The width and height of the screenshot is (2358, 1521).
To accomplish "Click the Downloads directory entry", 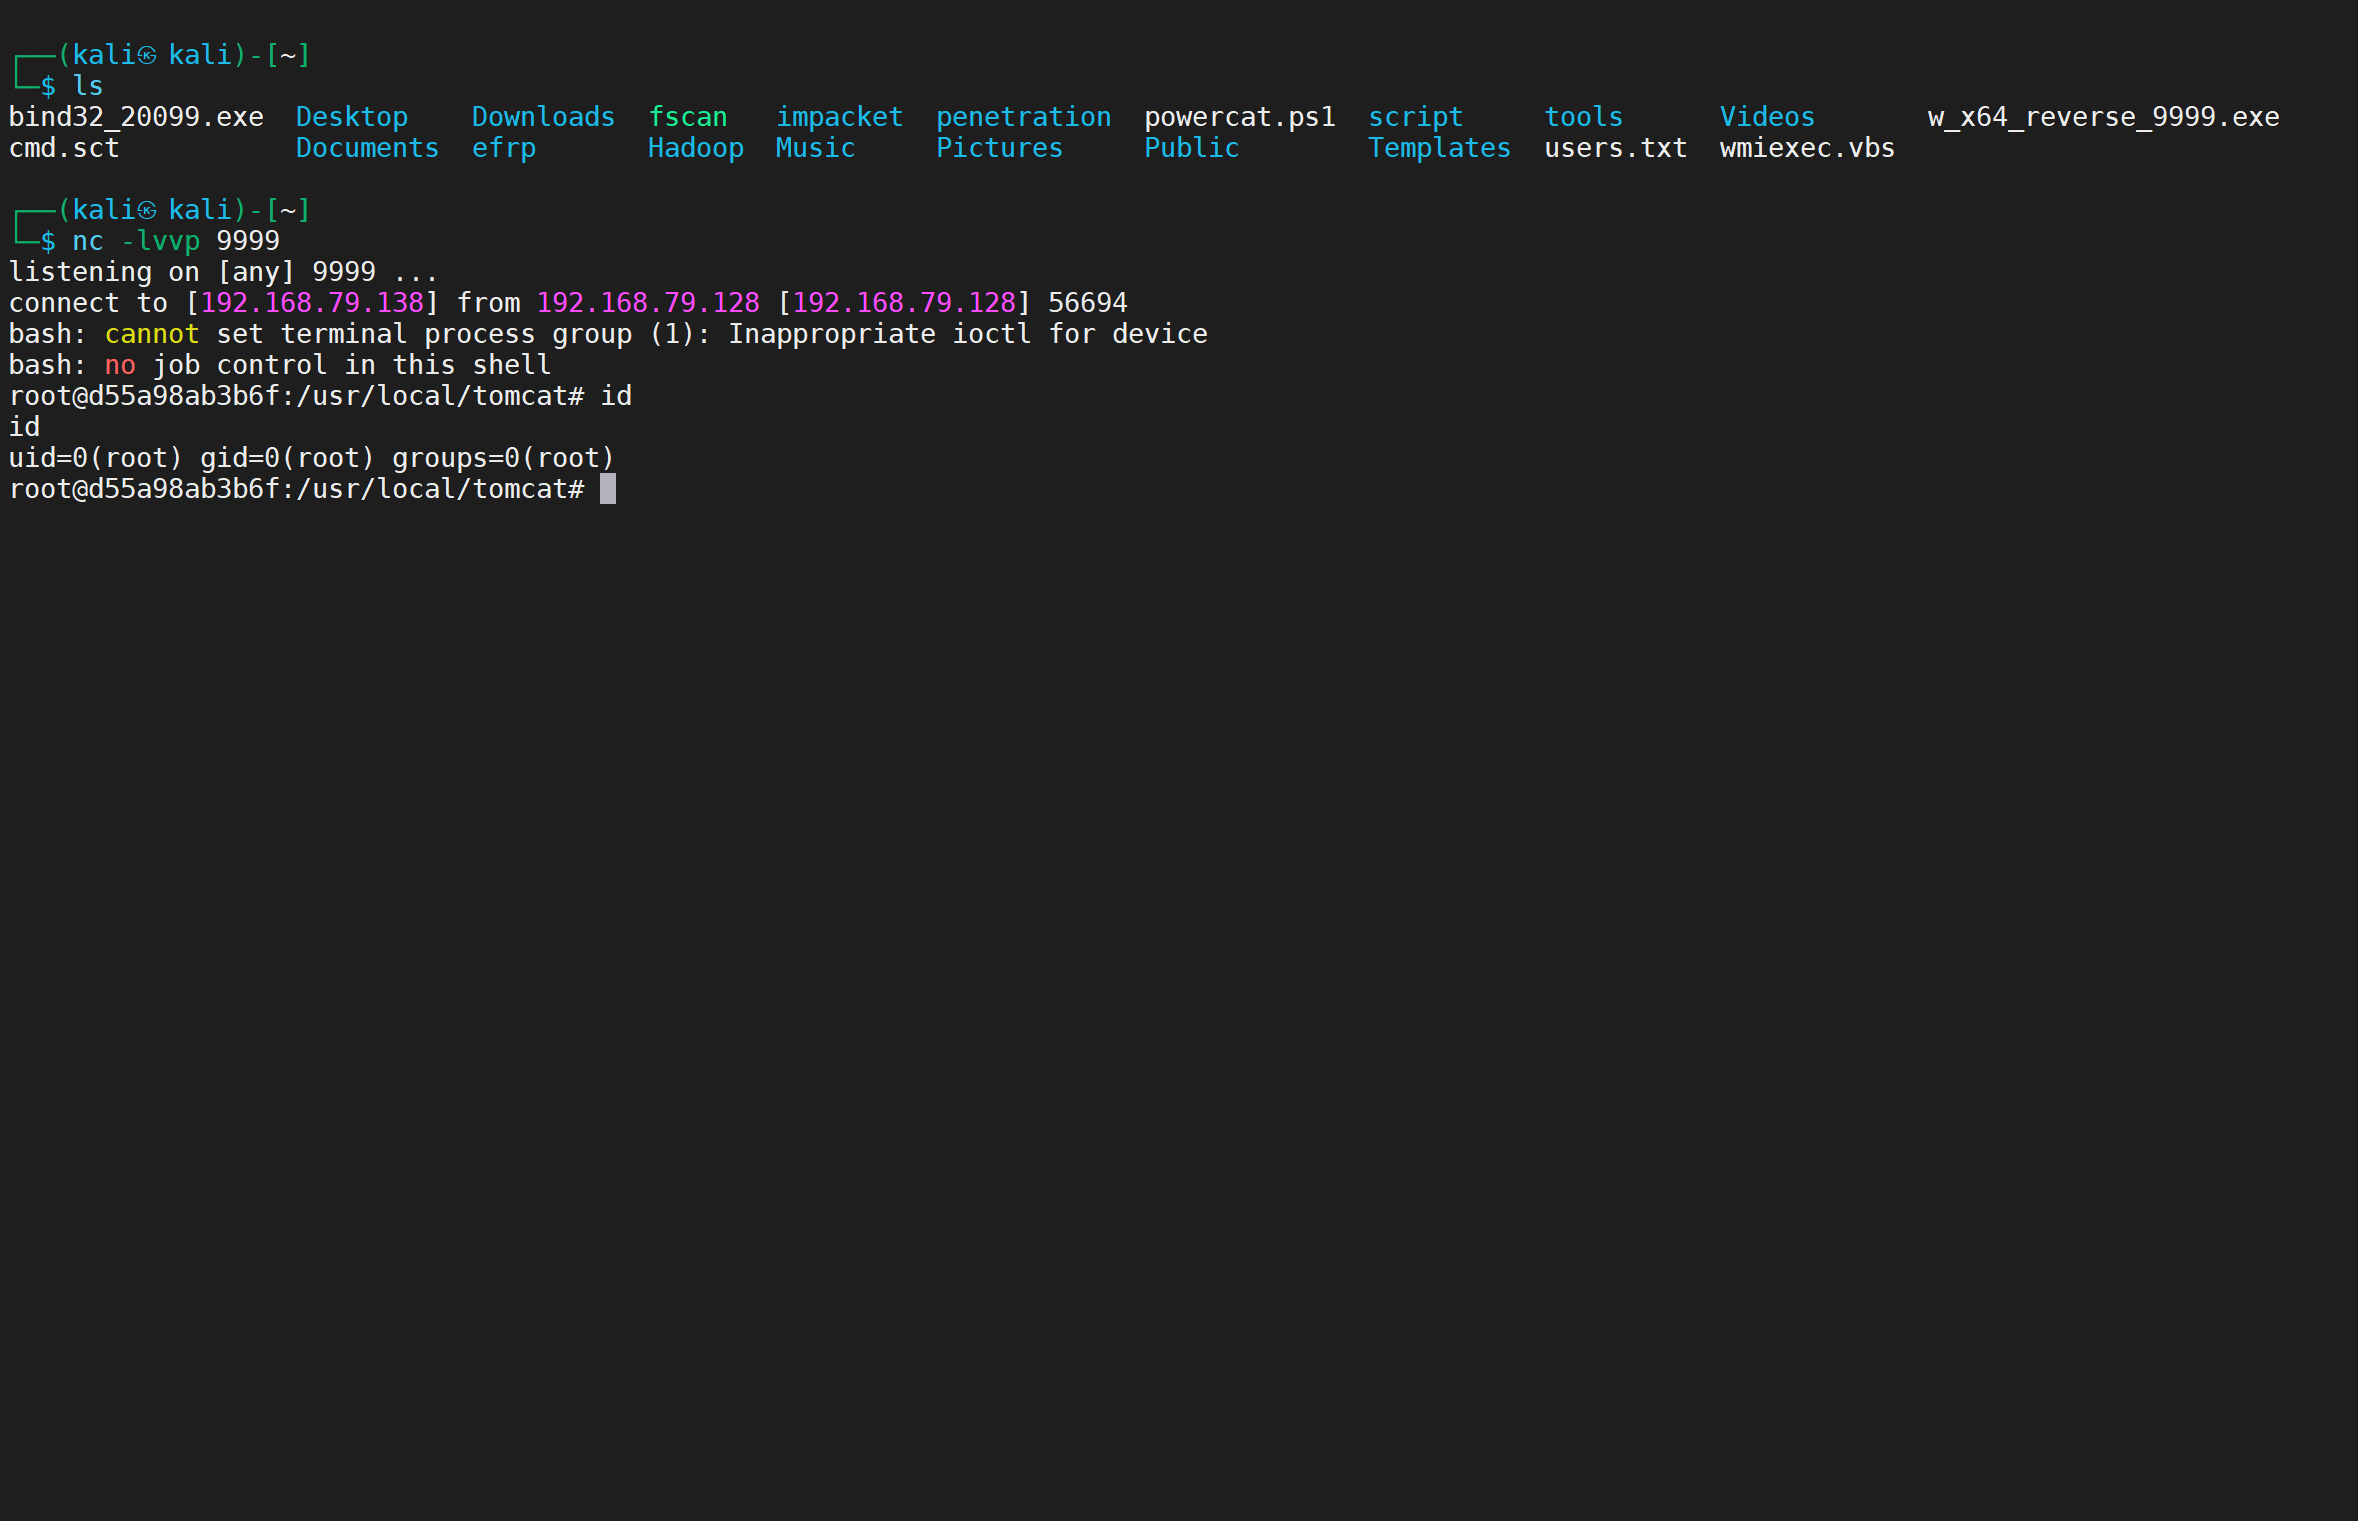I will tap(543, 117).
